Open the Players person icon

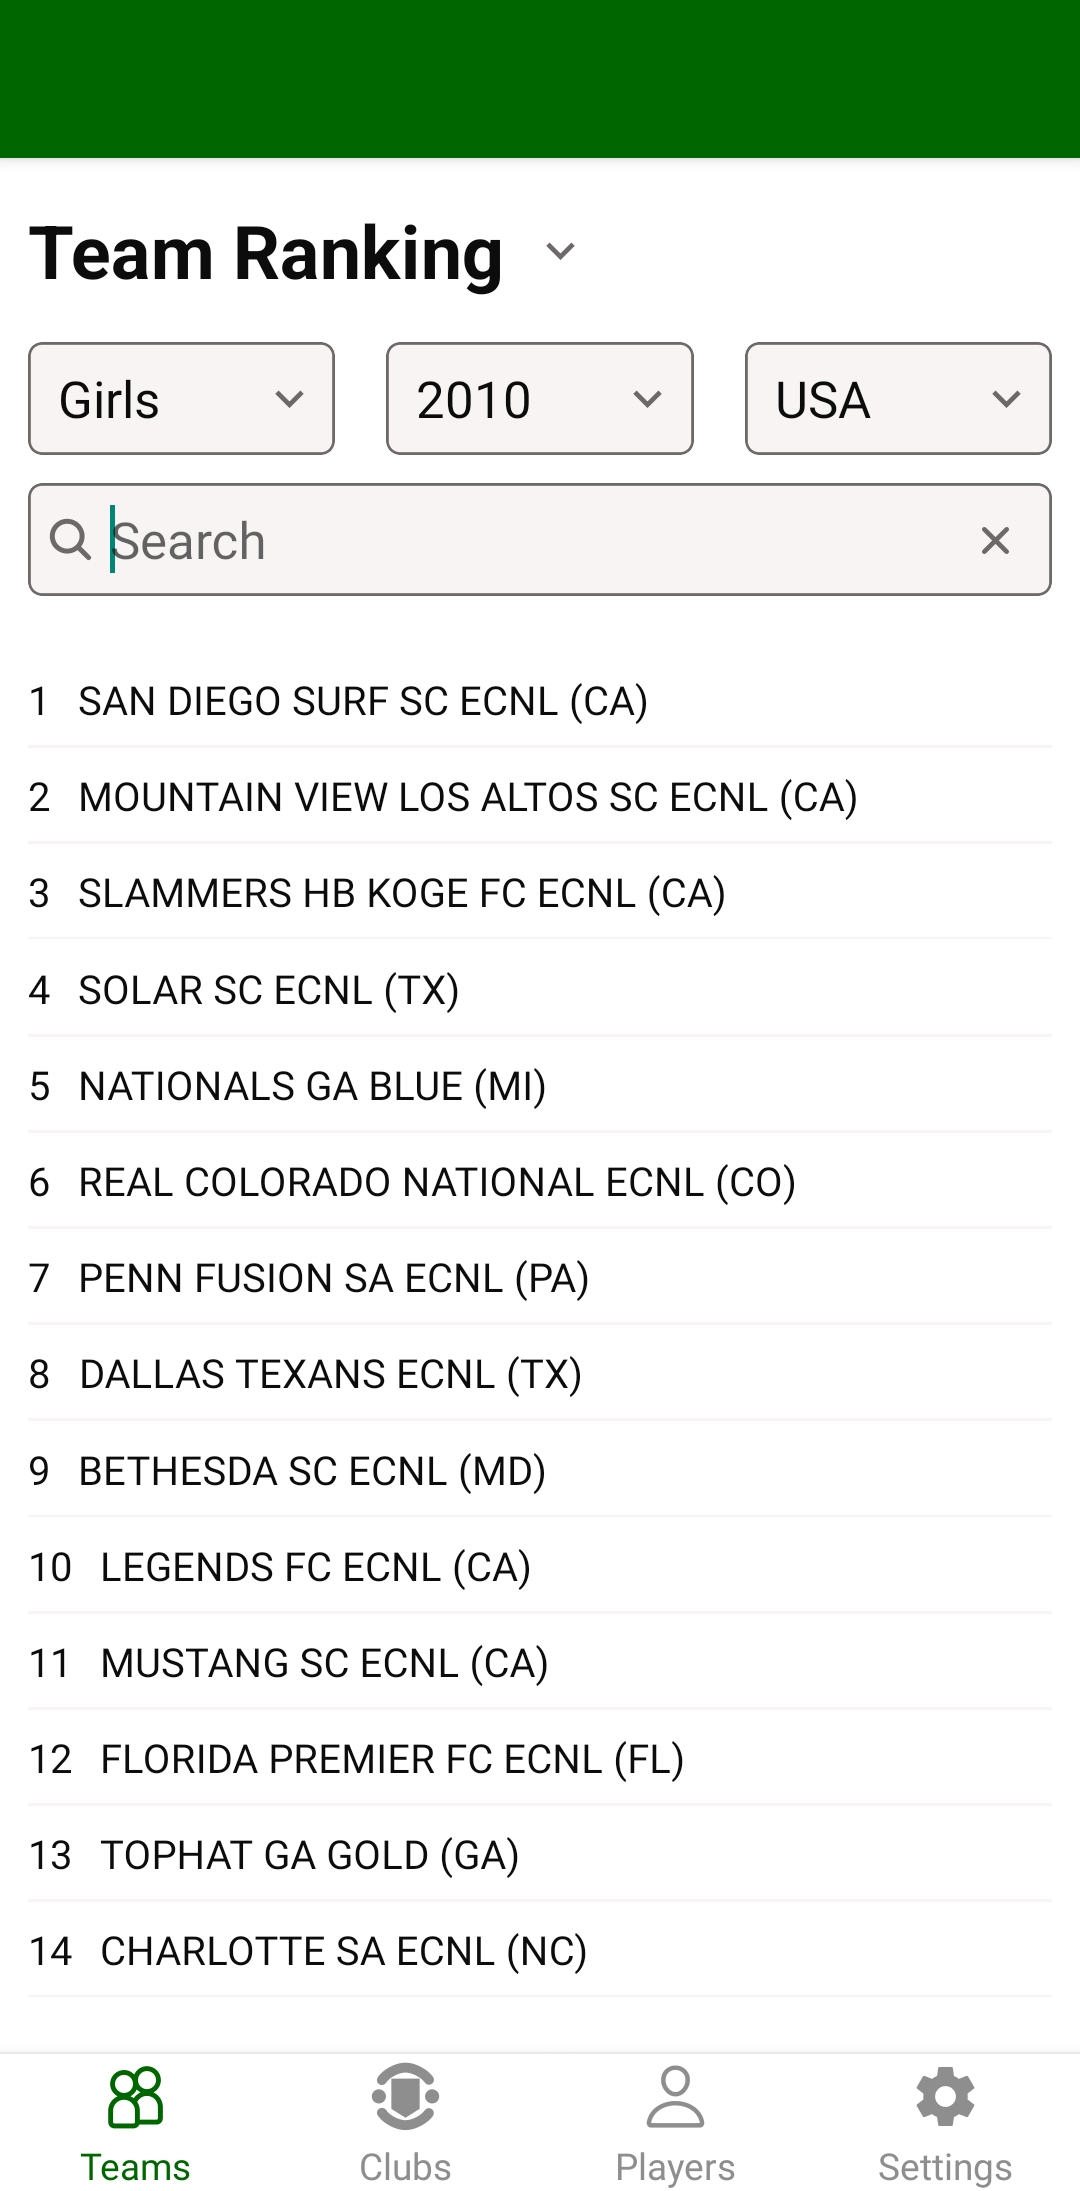click(x=675, y=2097)
